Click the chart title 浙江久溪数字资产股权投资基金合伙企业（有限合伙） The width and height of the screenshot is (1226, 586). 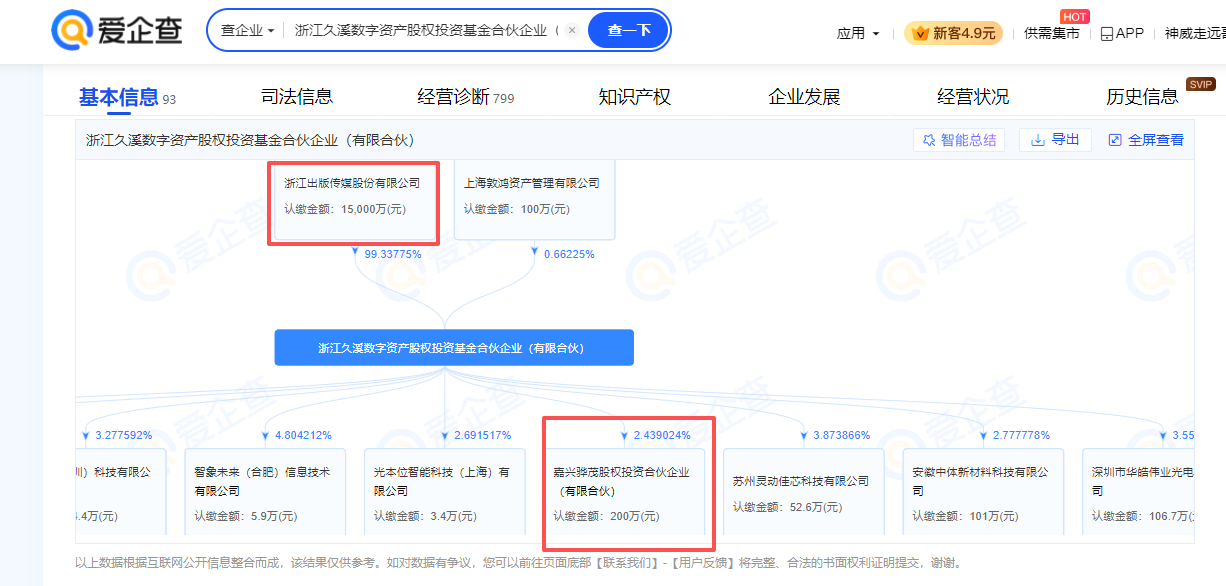tap(250, 140)
